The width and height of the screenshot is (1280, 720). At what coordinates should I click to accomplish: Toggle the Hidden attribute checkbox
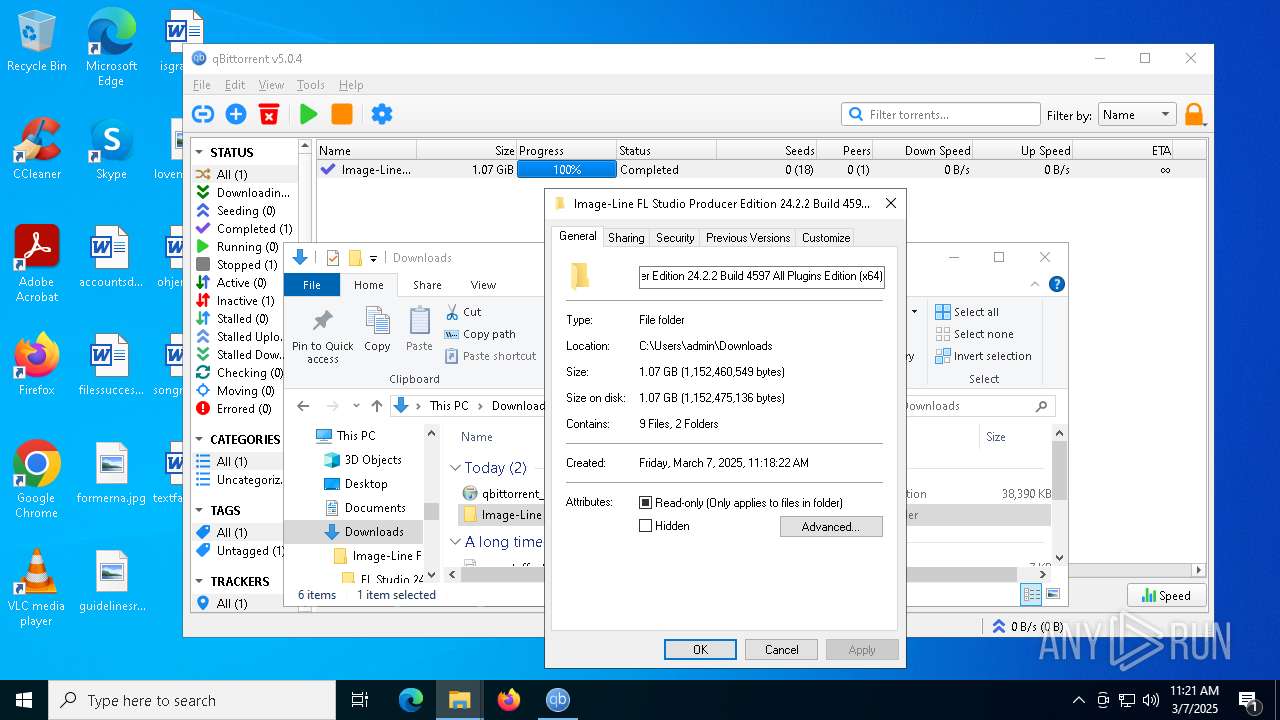click(646, 526)
